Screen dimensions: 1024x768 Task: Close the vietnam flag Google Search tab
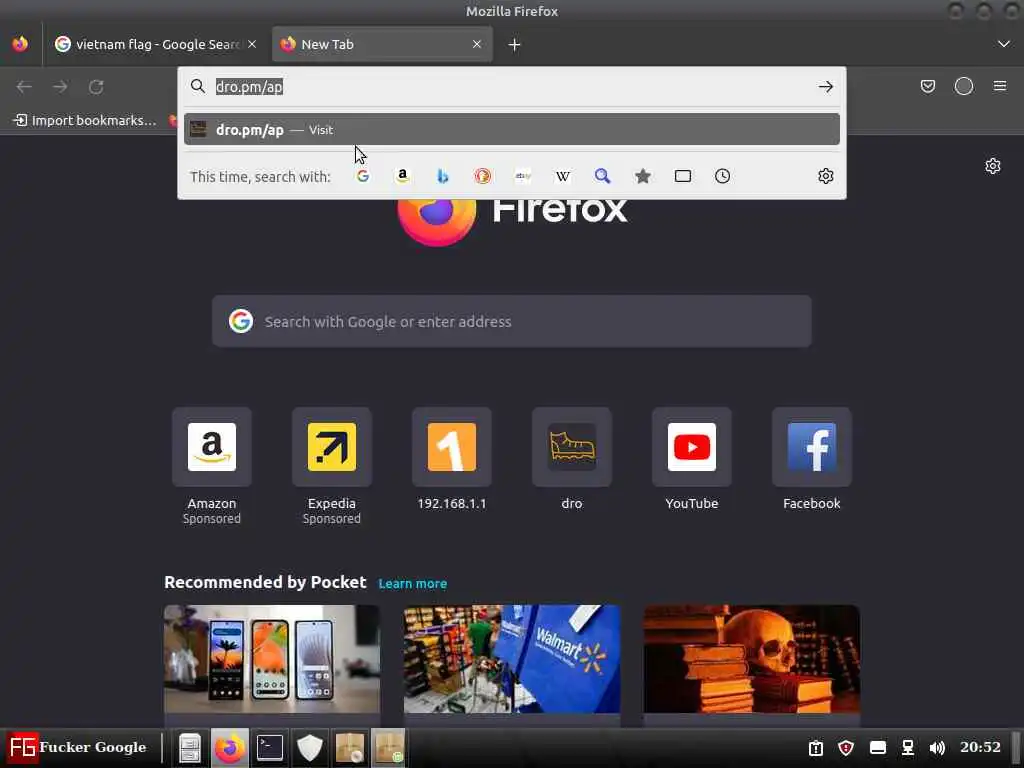pos(252,44)
